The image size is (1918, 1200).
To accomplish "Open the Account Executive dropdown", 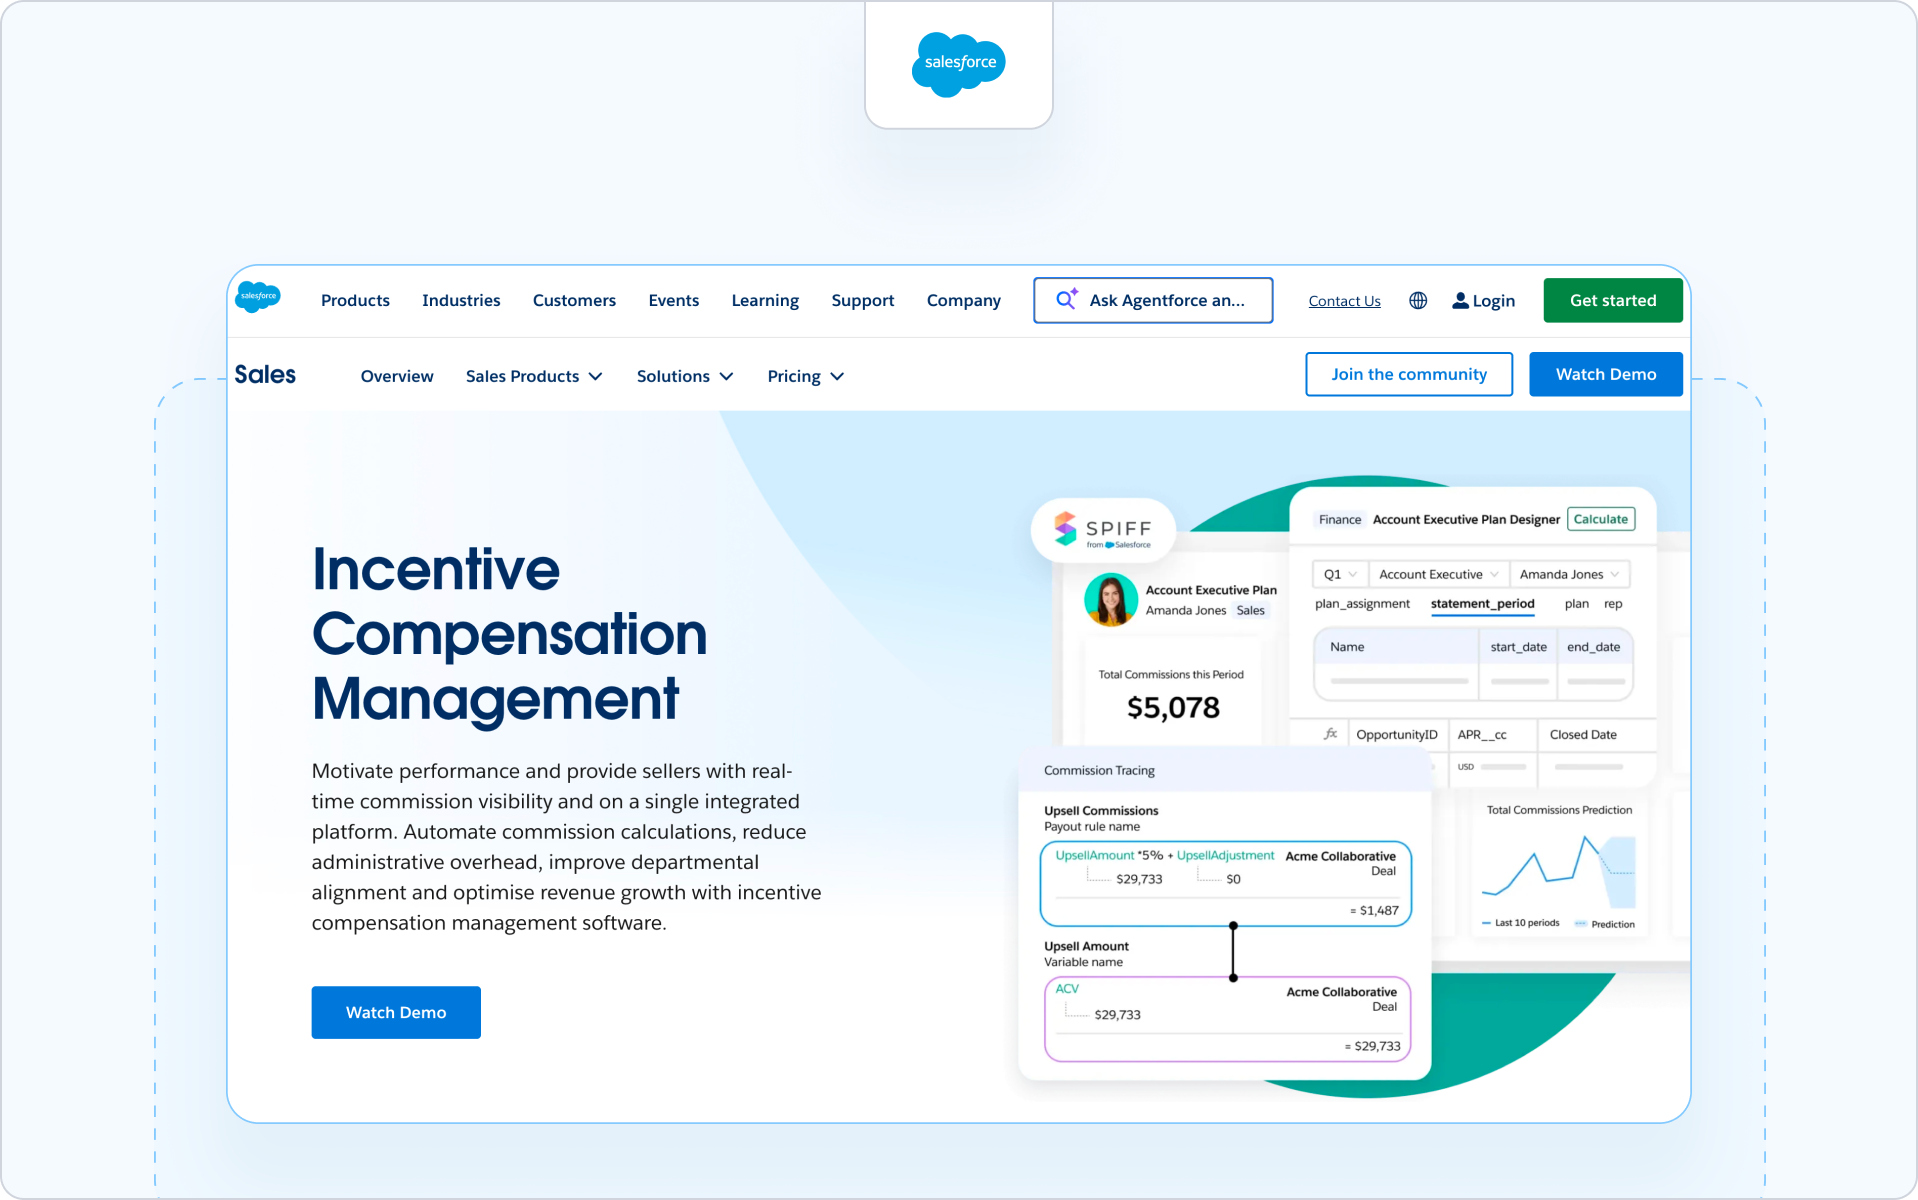I will 1439,574.
